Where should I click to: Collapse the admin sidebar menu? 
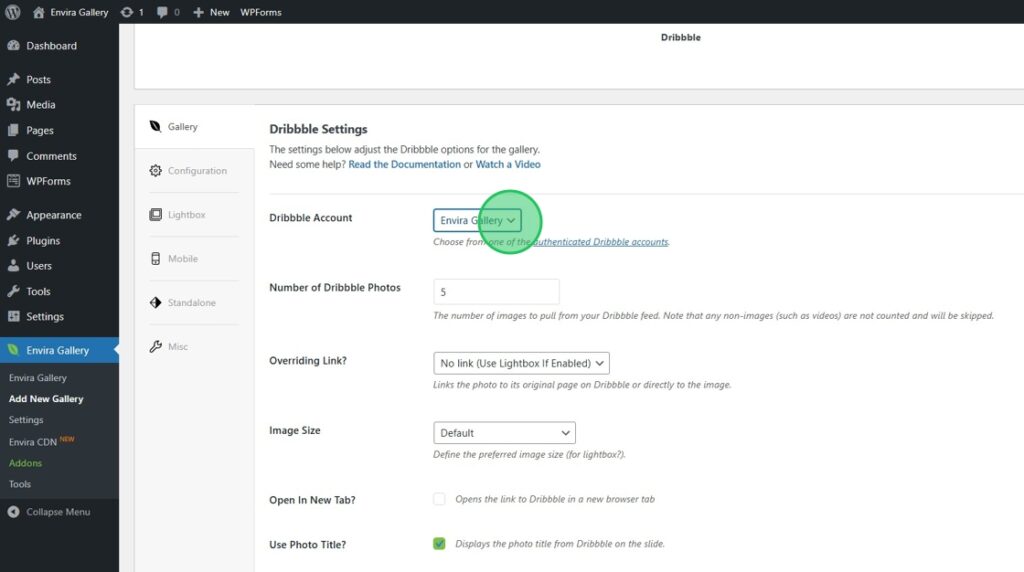(57, 512)
